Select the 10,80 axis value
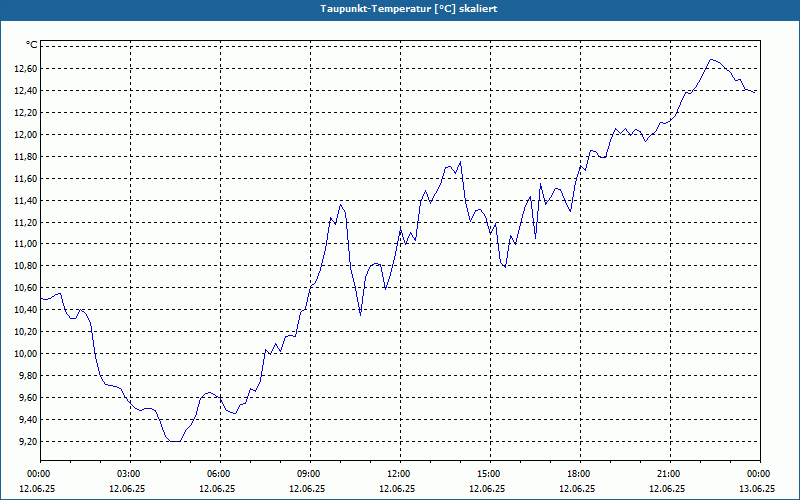This screenshot has height=500, width=800. pyautogui.click(x=28, y=266)
